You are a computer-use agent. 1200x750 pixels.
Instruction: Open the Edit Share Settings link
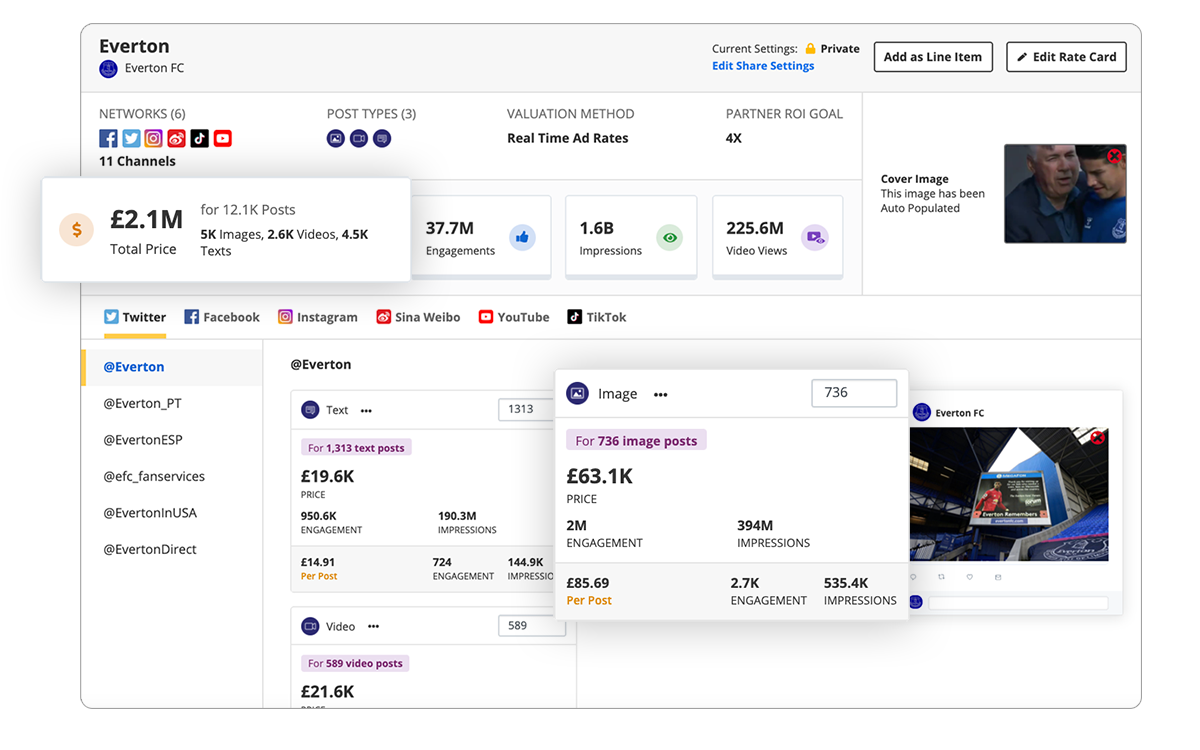coord(763,66)
